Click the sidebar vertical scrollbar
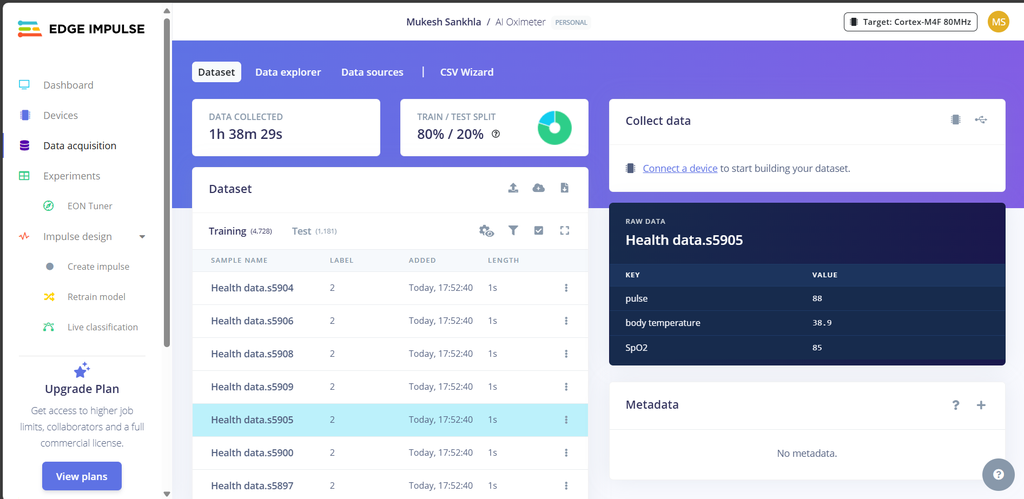This screenshot has height=499, width=1024. coord(167,183)
